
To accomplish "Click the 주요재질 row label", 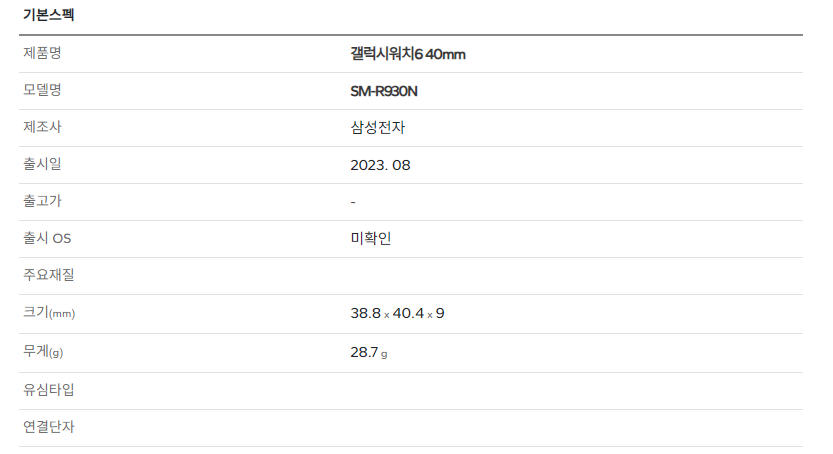I will [48, 275].
